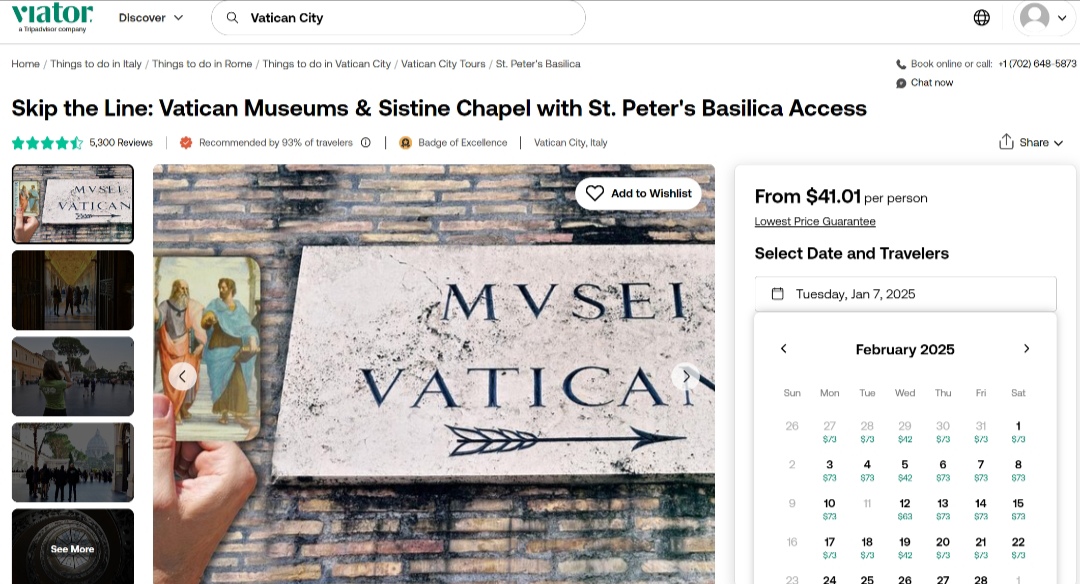Click the See More photos thumbnail
The width and height of the screenshot is (1080, 584).
coord(73,547)
